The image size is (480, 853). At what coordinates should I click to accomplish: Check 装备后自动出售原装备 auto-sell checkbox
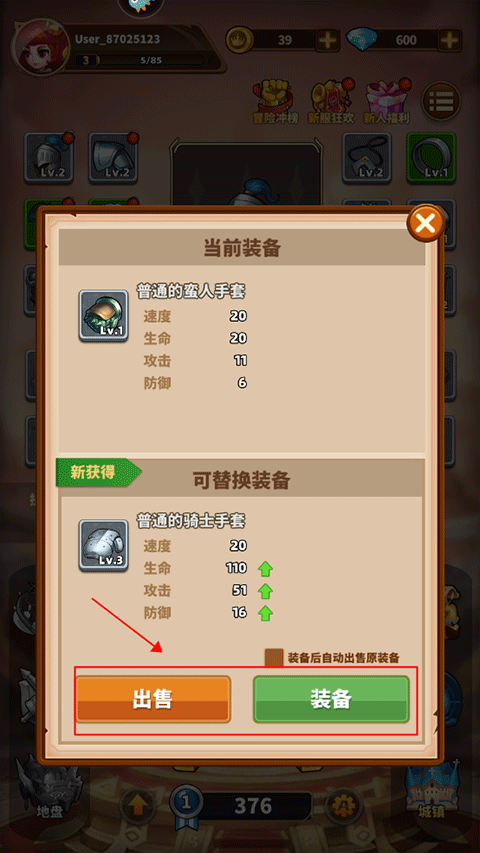[x=274, y=658]
